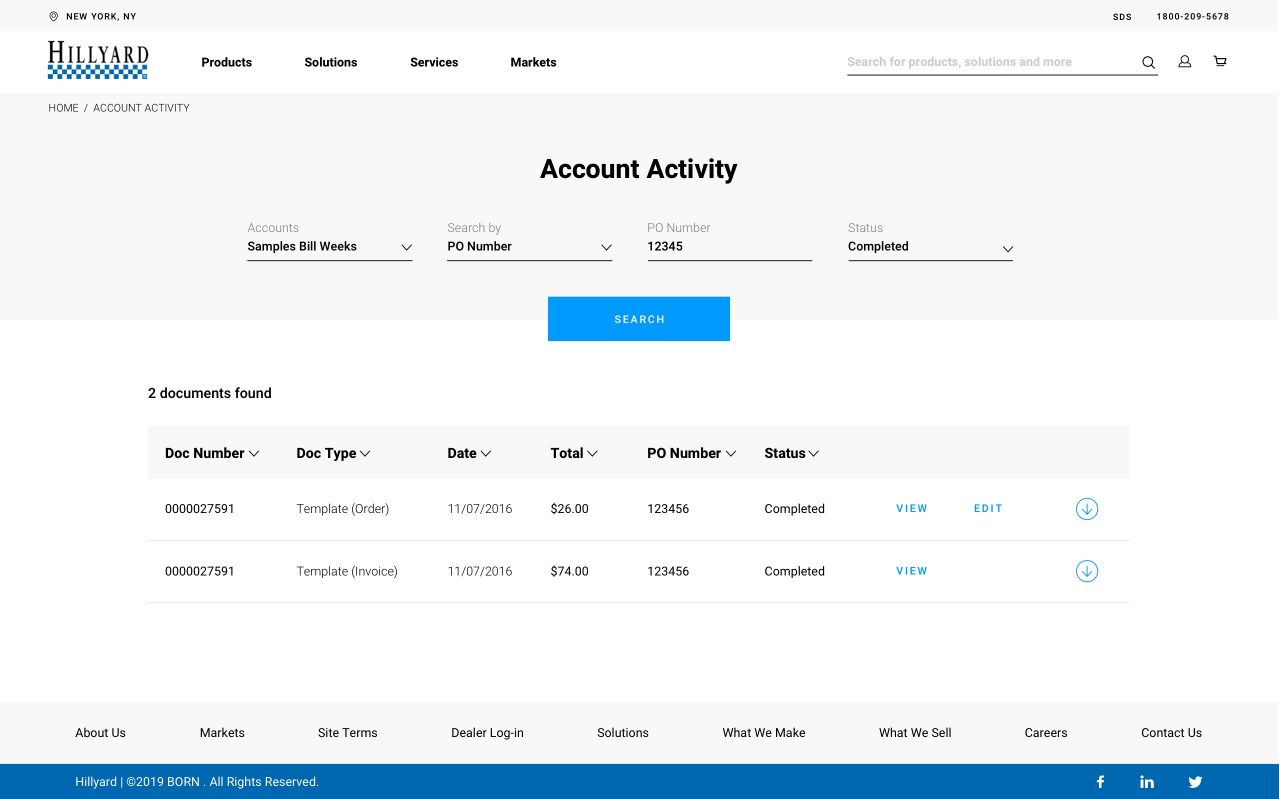Open the Hillyard logo home link
The image size is (1280, 799).
coord(98,60)
